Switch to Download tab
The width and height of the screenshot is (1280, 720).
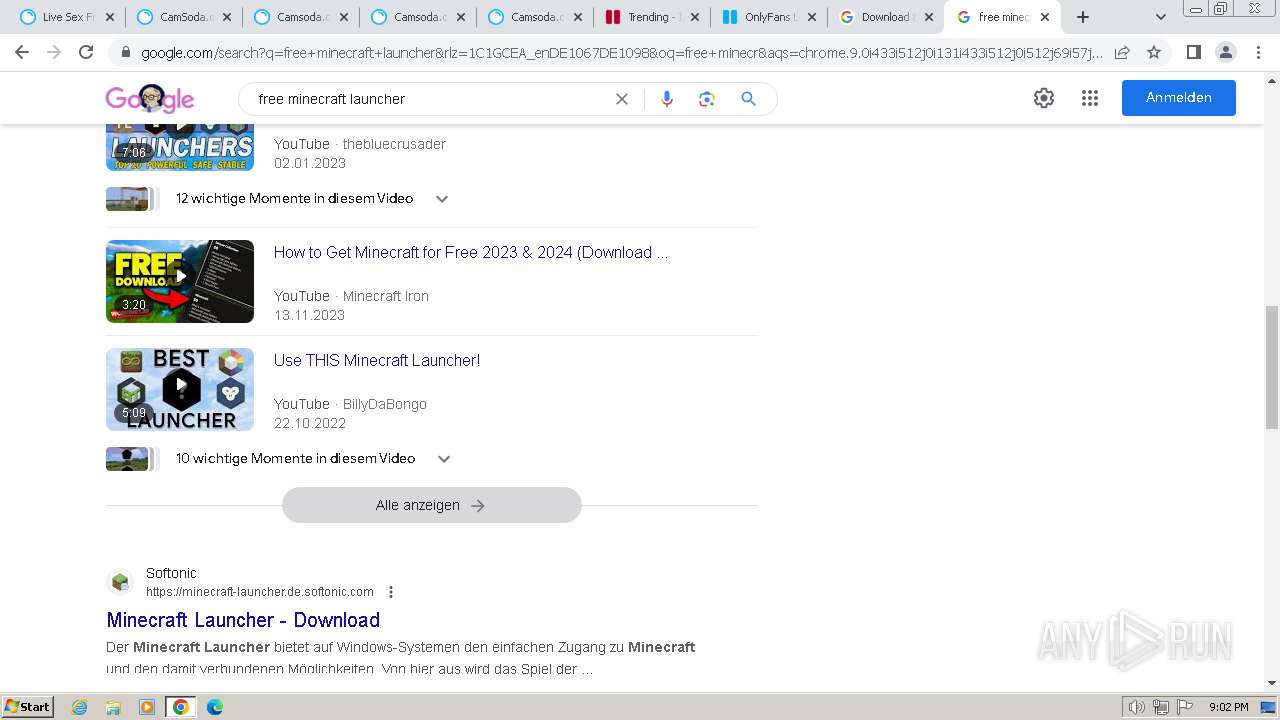point(886,17)
